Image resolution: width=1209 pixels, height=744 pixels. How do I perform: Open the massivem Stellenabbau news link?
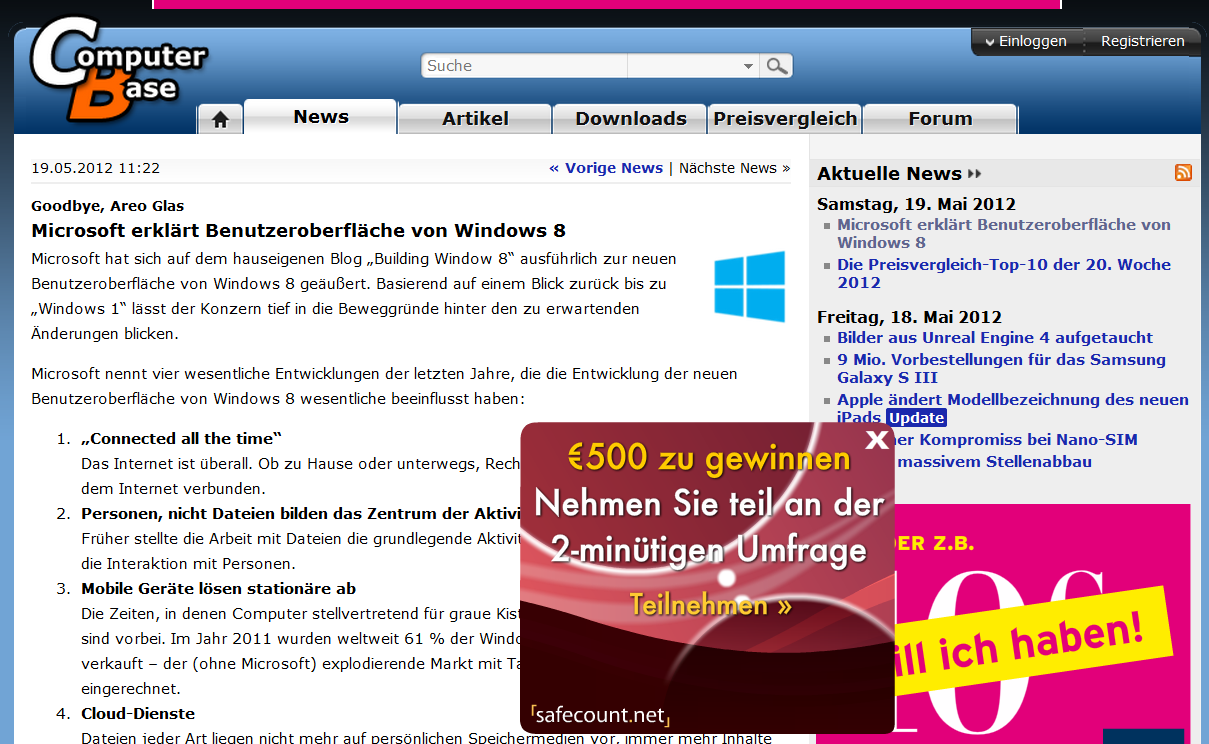(994, 462)
